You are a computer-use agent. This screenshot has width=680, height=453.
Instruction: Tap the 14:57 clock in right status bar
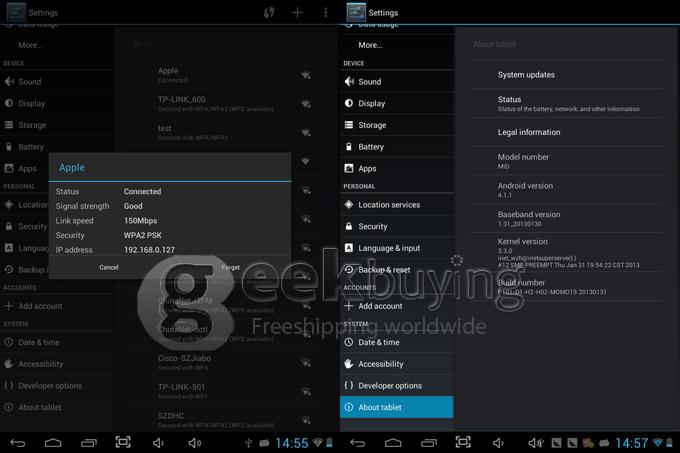click(632, 443)
